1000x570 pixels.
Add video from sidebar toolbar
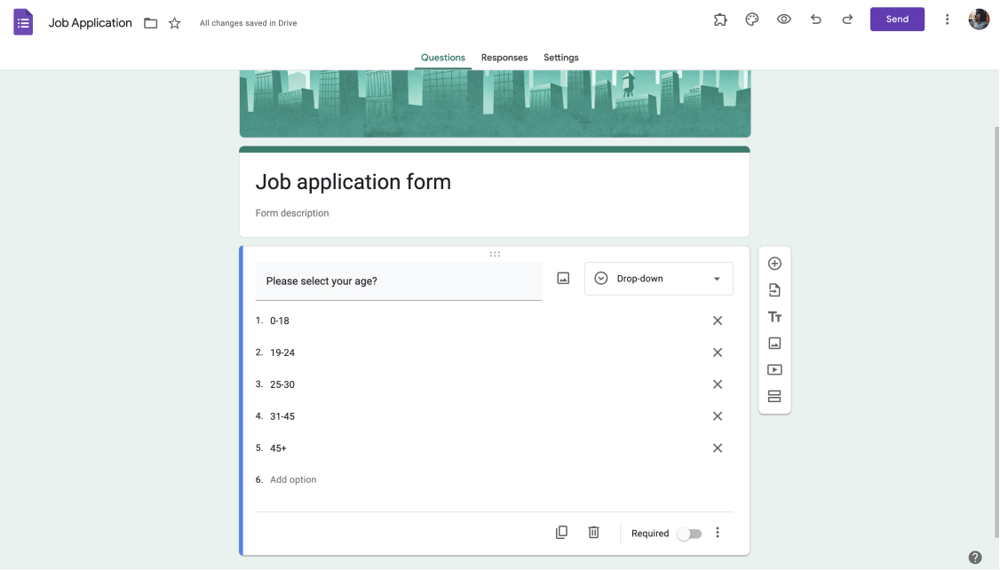(x=774, y=370)
